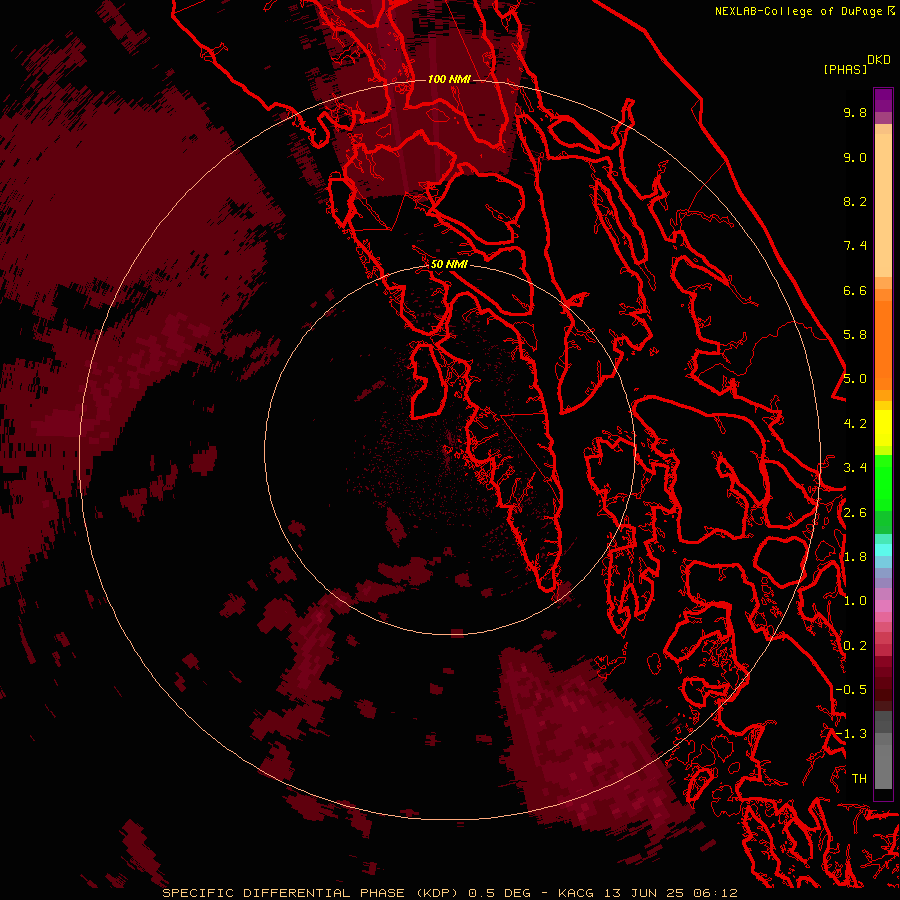This screenshot has height=900, width=900.
Task: Select the 7.4 value on the color scale
Action: click(x=855, y=246)
